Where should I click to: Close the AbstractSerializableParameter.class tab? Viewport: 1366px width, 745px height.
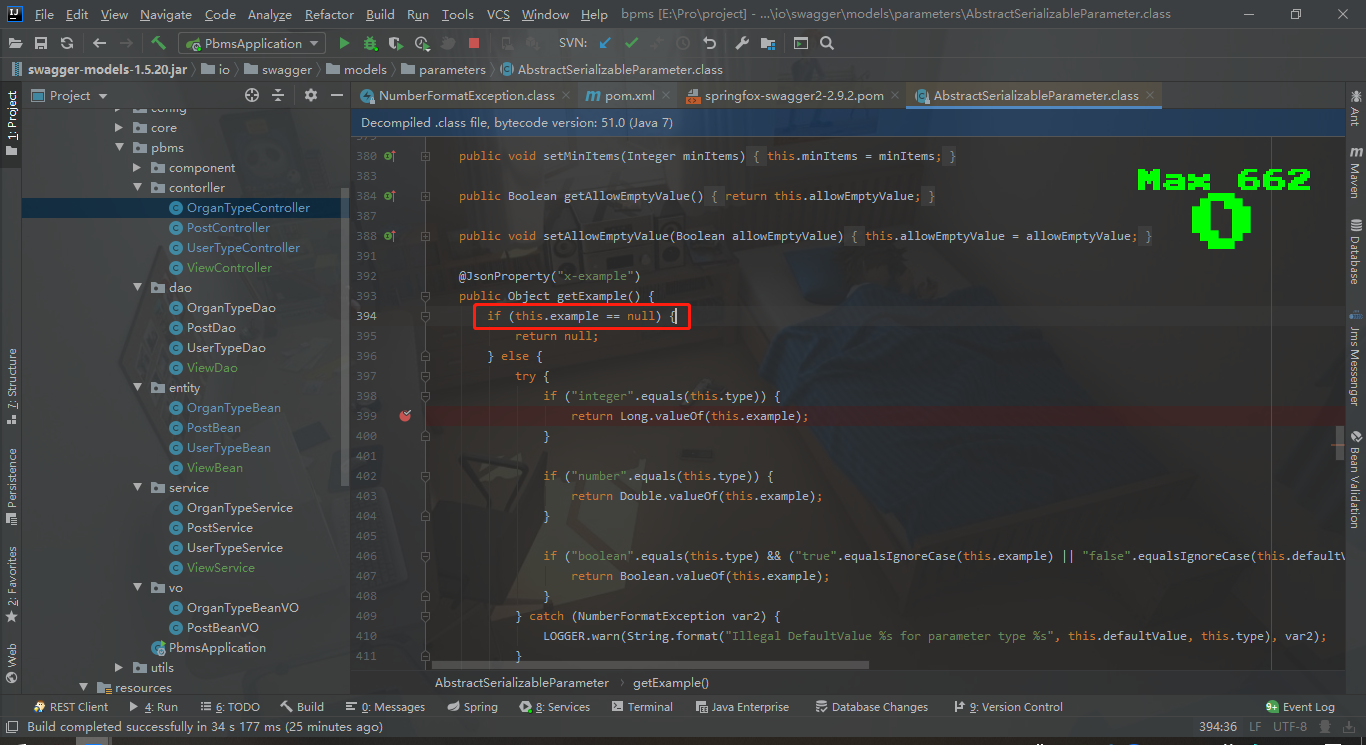pyautogui.click(x=1150, y=96)
